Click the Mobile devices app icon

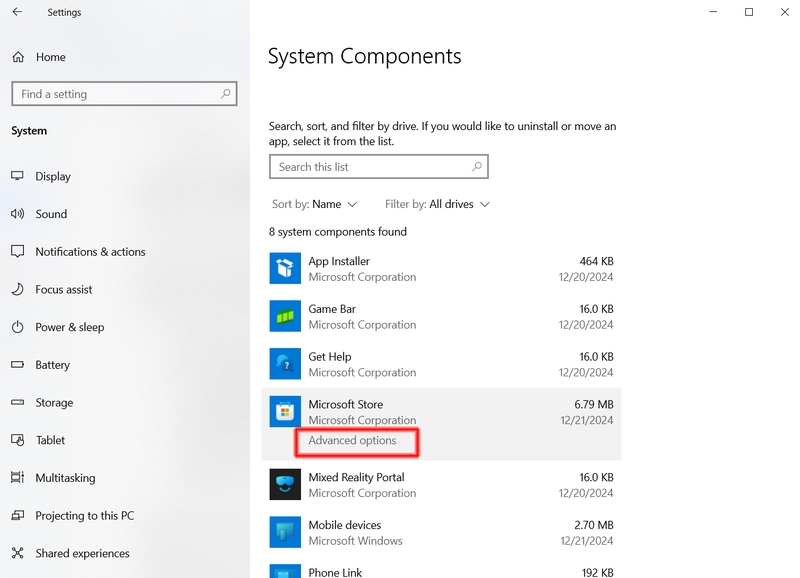click(285, 532)
